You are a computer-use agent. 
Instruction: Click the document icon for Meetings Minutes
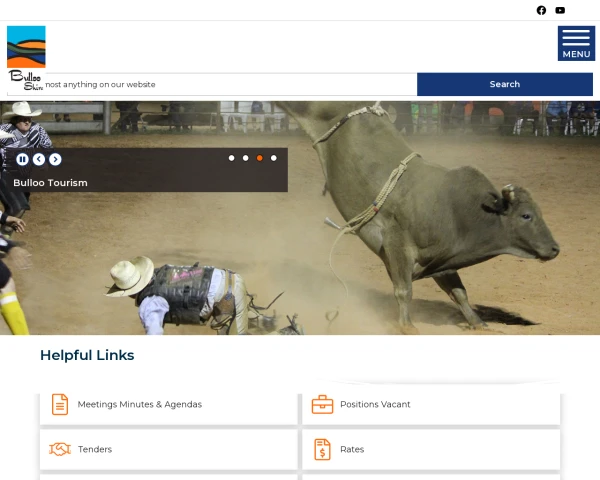[x=60, y=404]
